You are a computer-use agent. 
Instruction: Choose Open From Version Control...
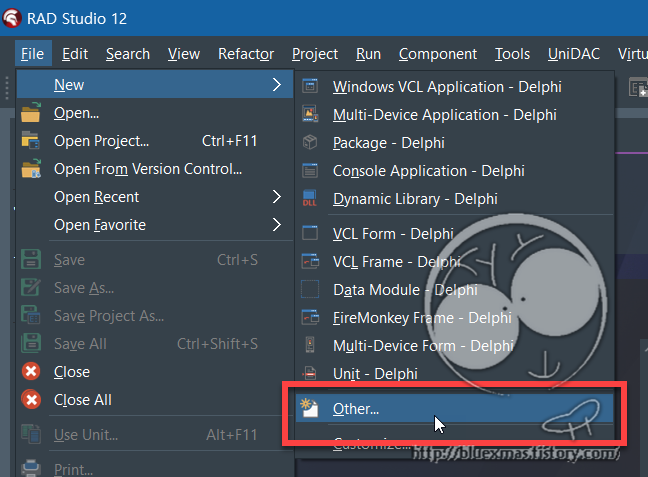(x=155, y=169)
